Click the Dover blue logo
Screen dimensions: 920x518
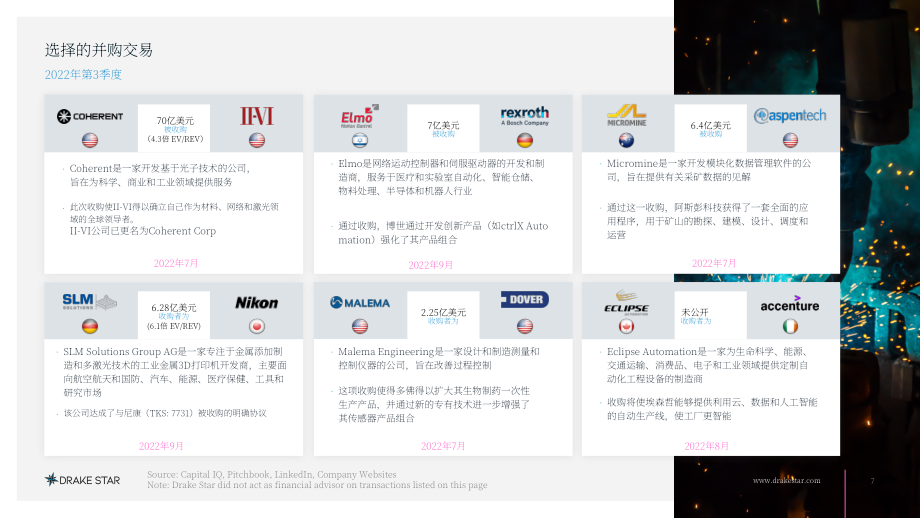click(525, 300)
